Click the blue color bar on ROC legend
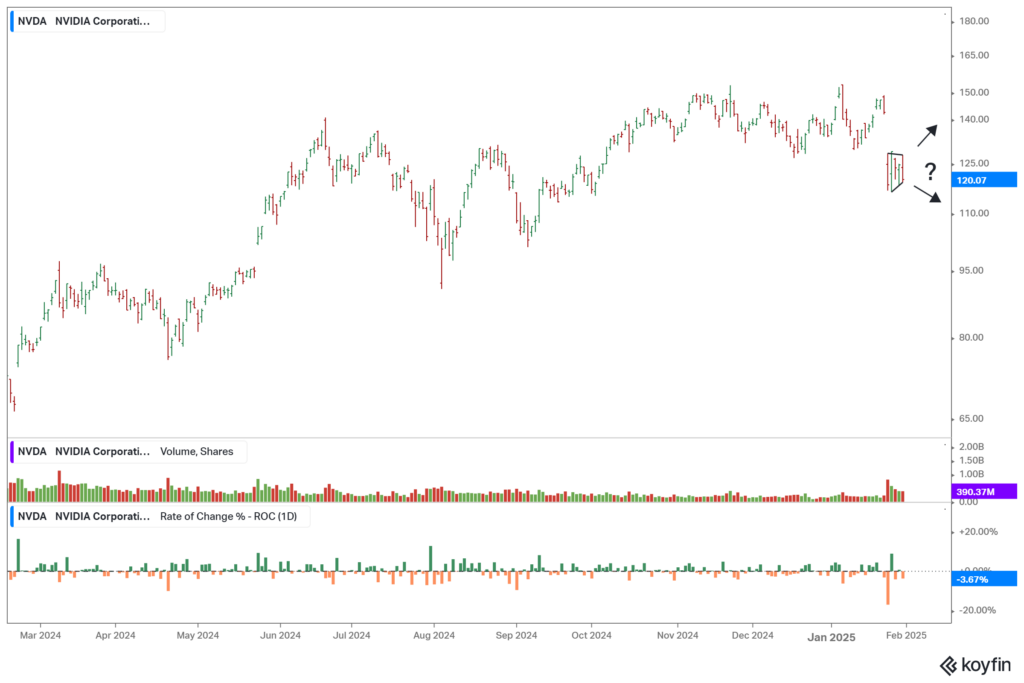 click(x=12, y=516)
